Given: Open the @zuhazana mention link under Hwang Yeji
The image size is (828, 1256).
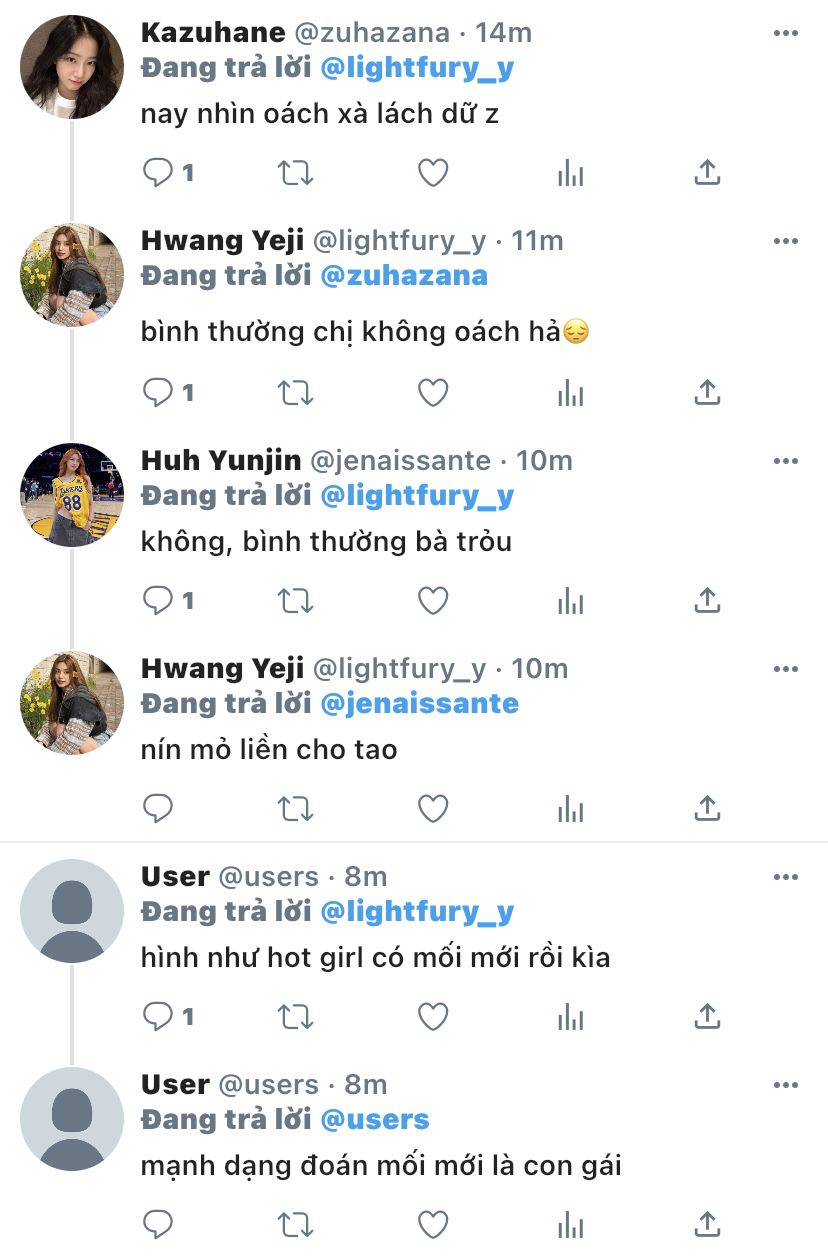Looking at the screenshot, I should point(404,276).
